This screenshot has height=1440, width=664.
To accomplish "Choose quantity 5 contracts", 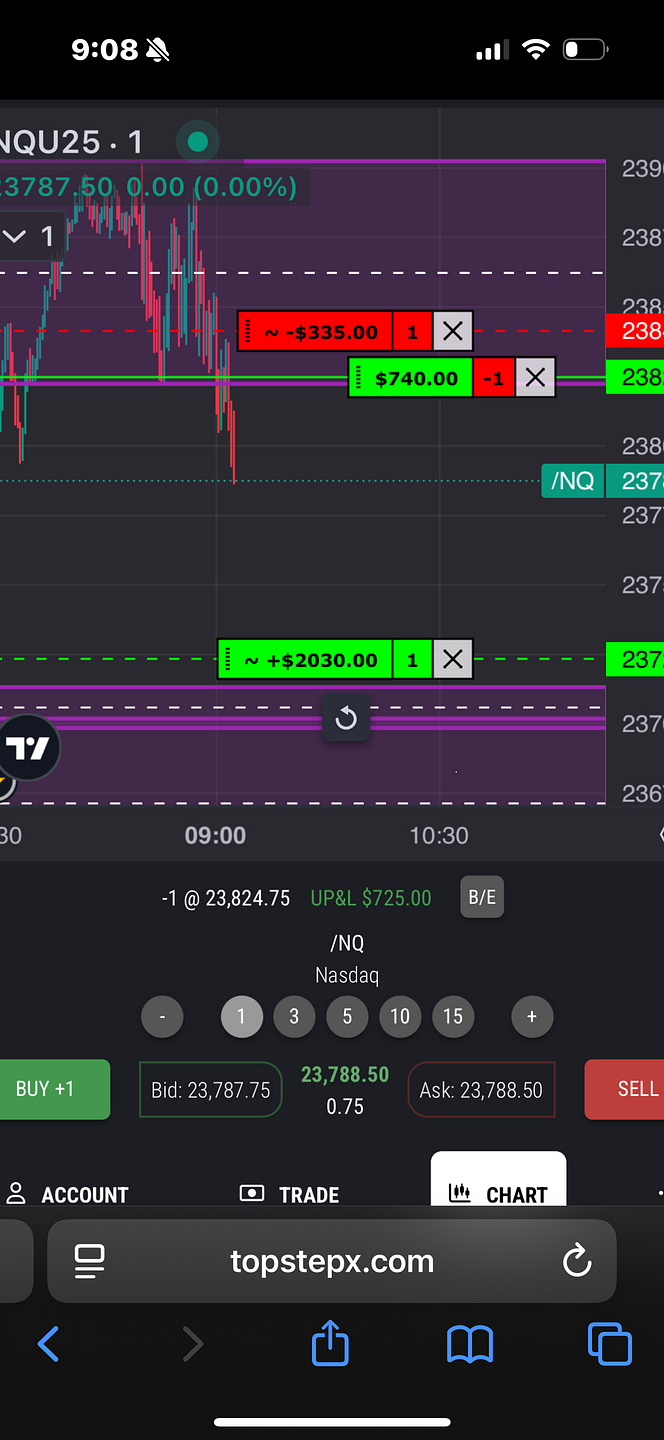I will (x=347, y=1017).
